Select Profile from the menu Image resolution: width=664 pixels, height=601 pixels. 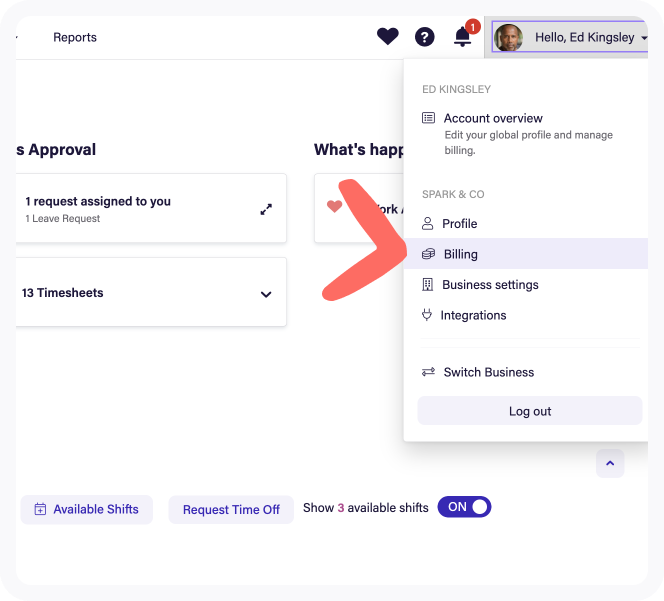coord(525,223)
